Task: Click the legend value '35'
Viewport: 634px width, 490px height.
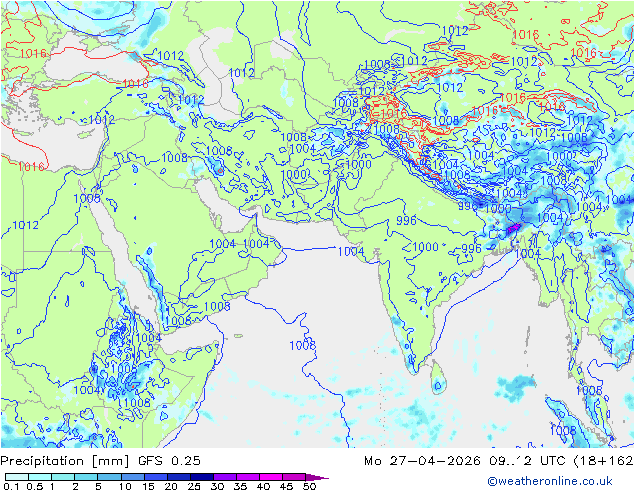Action: click(x=240, y=486)
